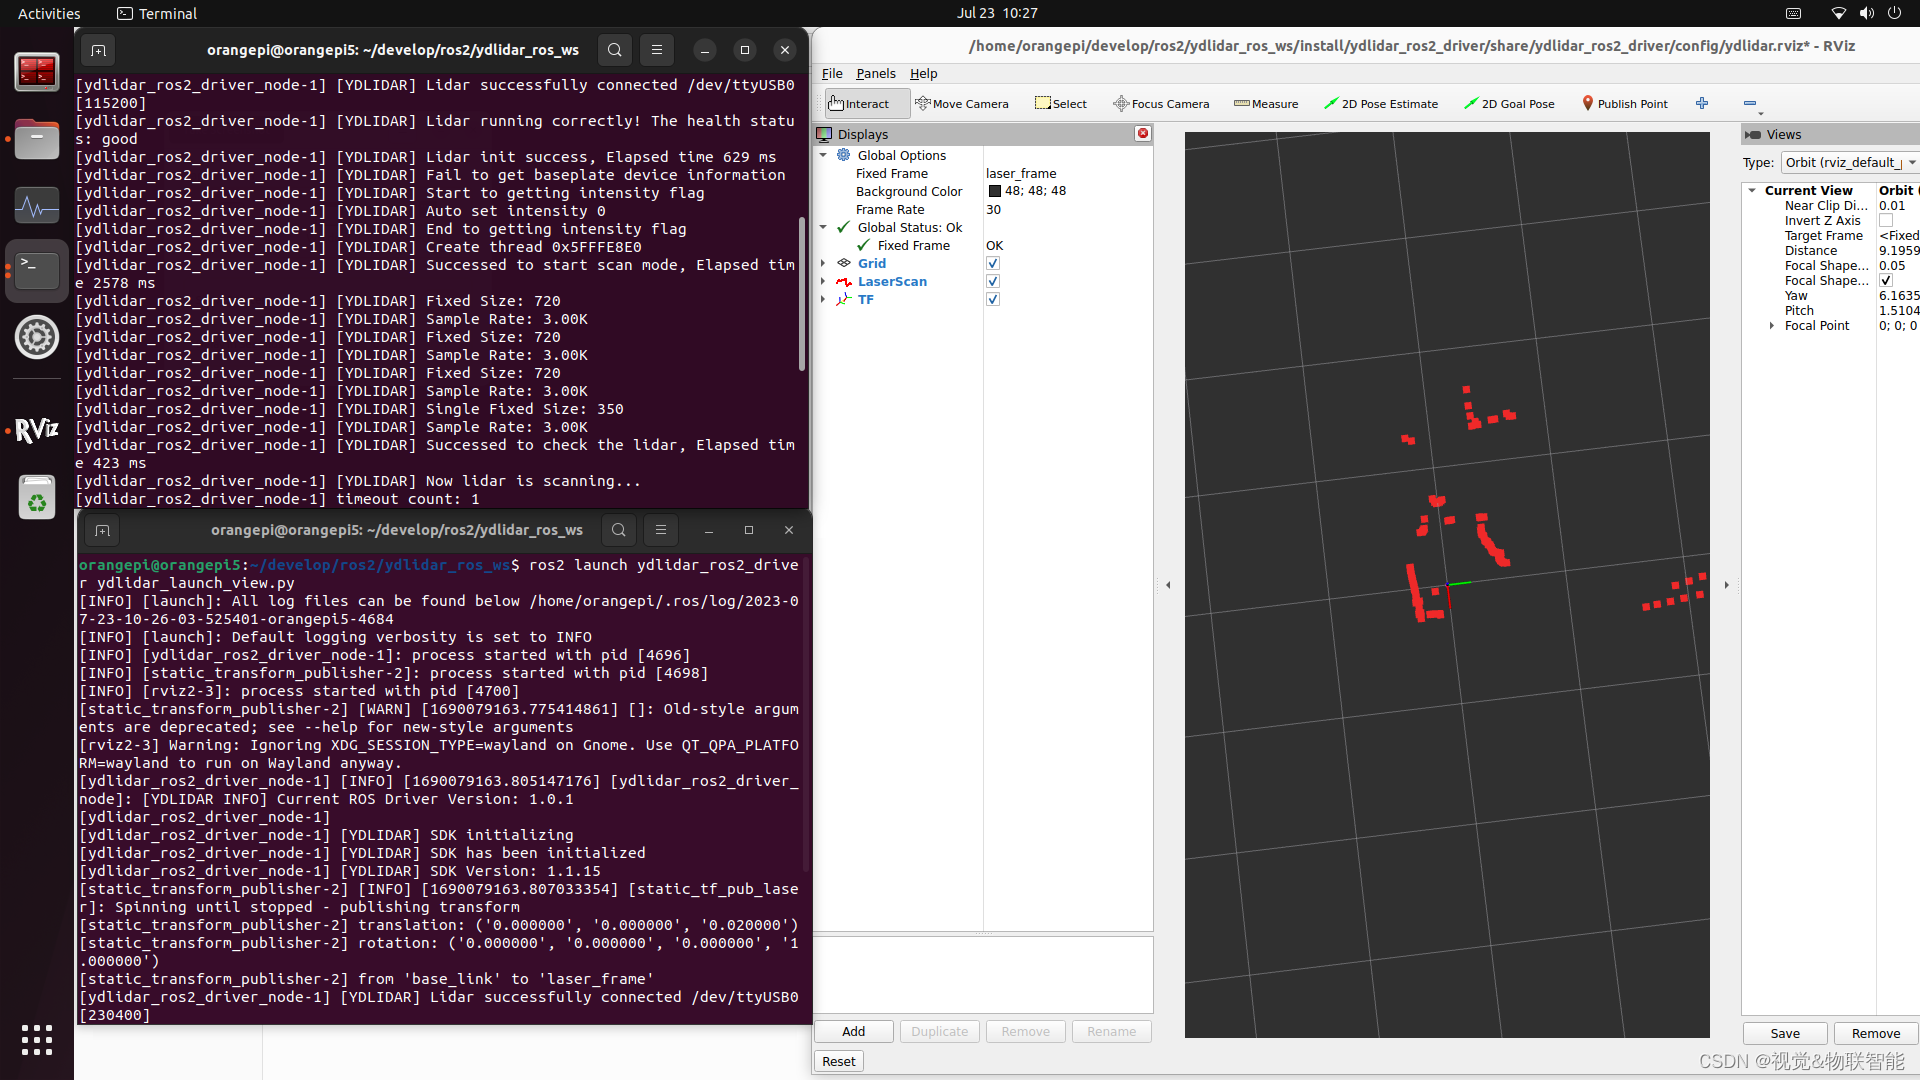Open the Files app in the dock
The width and height of the screenshot is (1920, 1080).
click(37, 139)
